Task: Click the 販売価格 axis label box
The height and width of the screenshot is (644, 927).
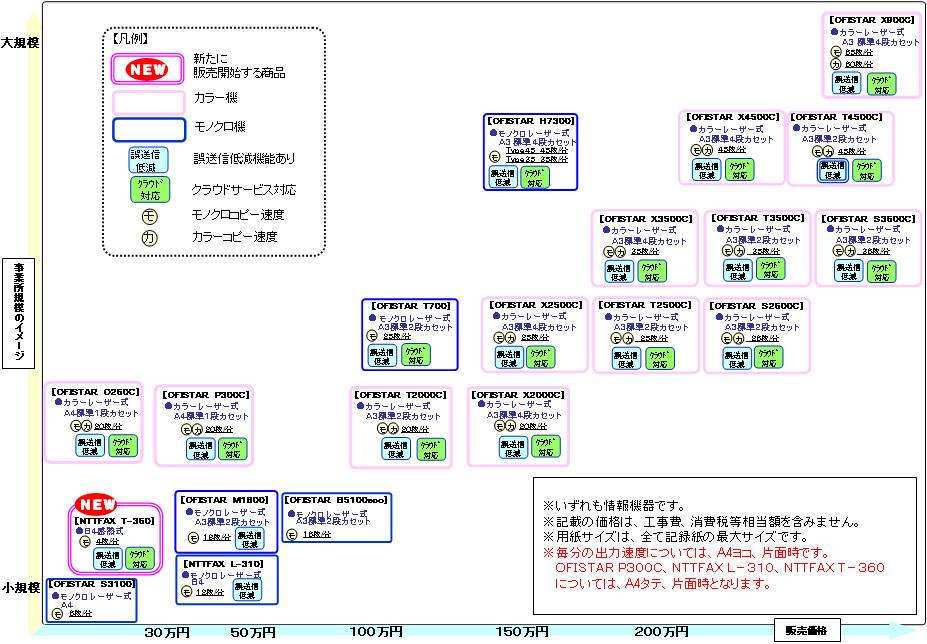Action: pos(807,630)
